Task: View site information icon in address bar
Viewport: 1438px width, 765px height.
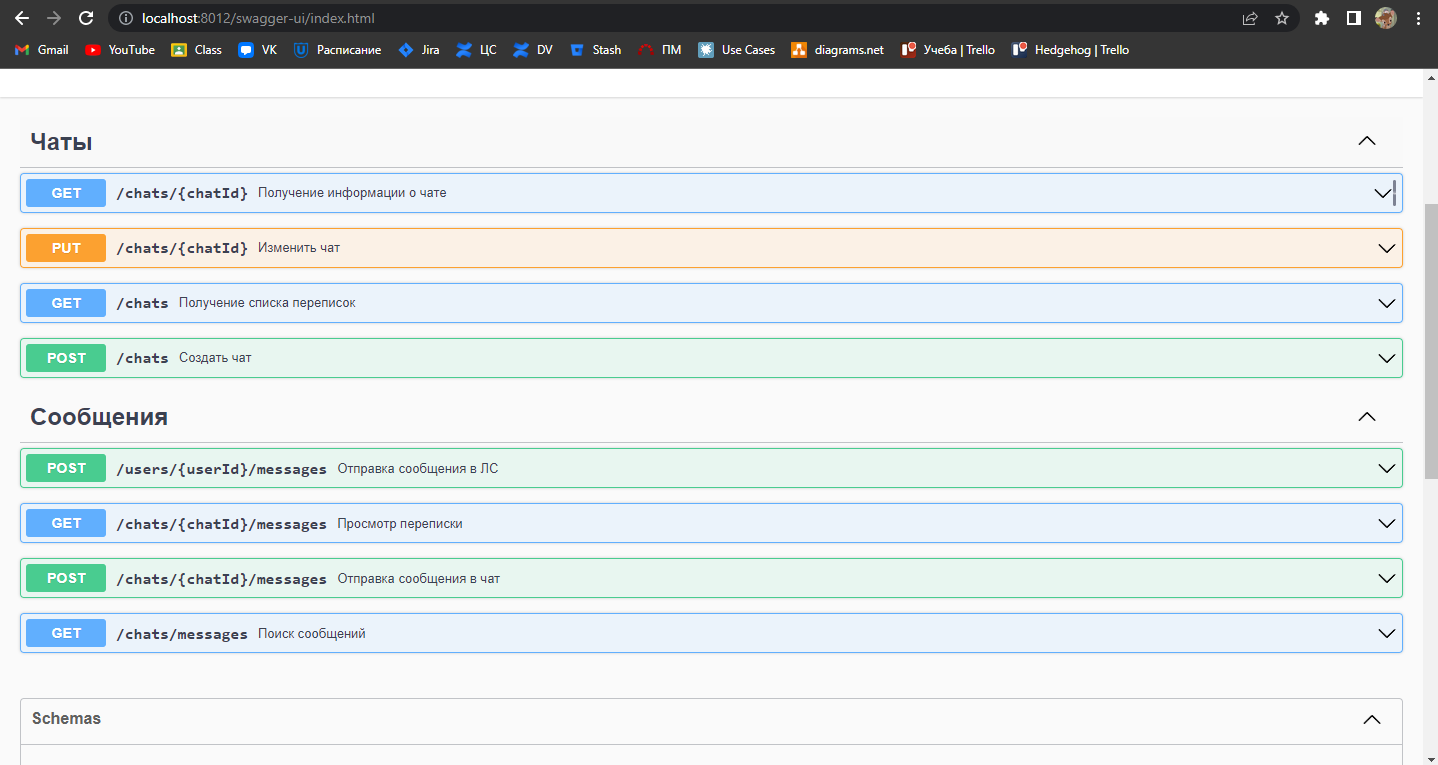Action: [126, 18]
